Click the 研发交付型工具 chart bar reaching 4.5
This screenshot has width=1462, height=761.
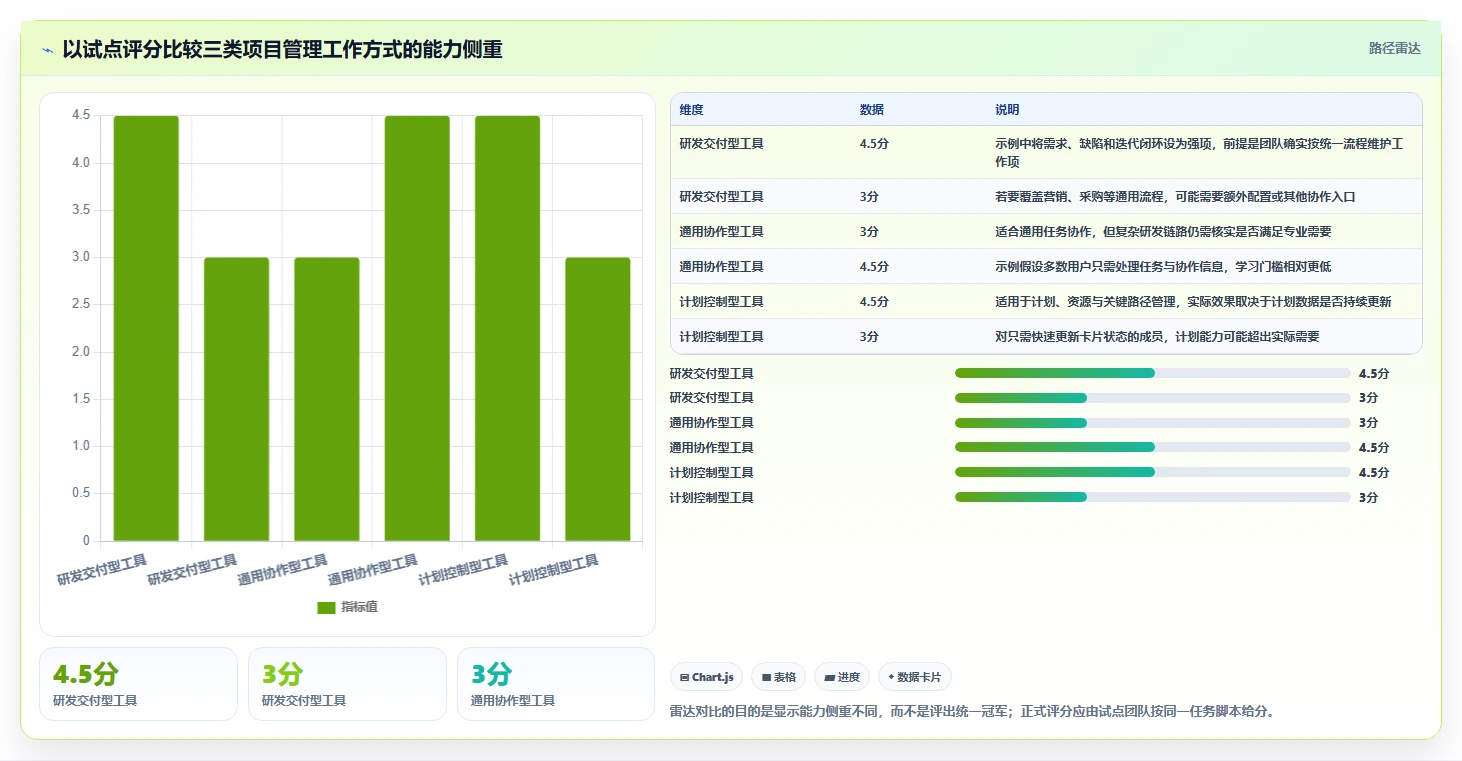point(146,328)
